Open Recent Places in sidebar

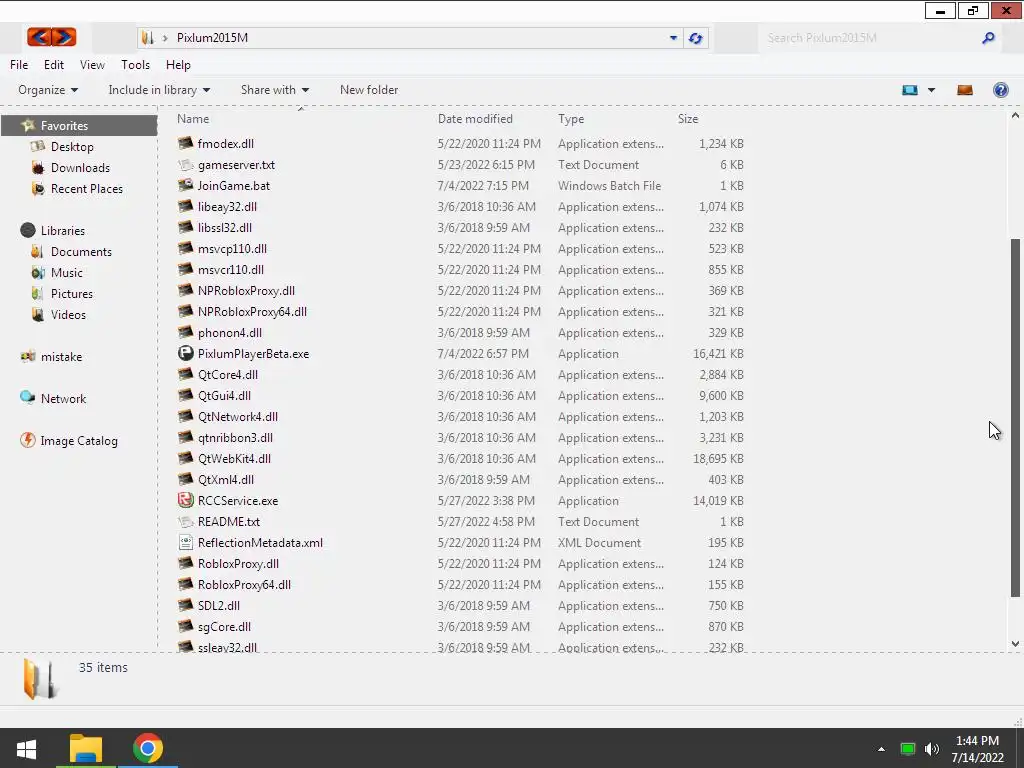coord(86,189)
